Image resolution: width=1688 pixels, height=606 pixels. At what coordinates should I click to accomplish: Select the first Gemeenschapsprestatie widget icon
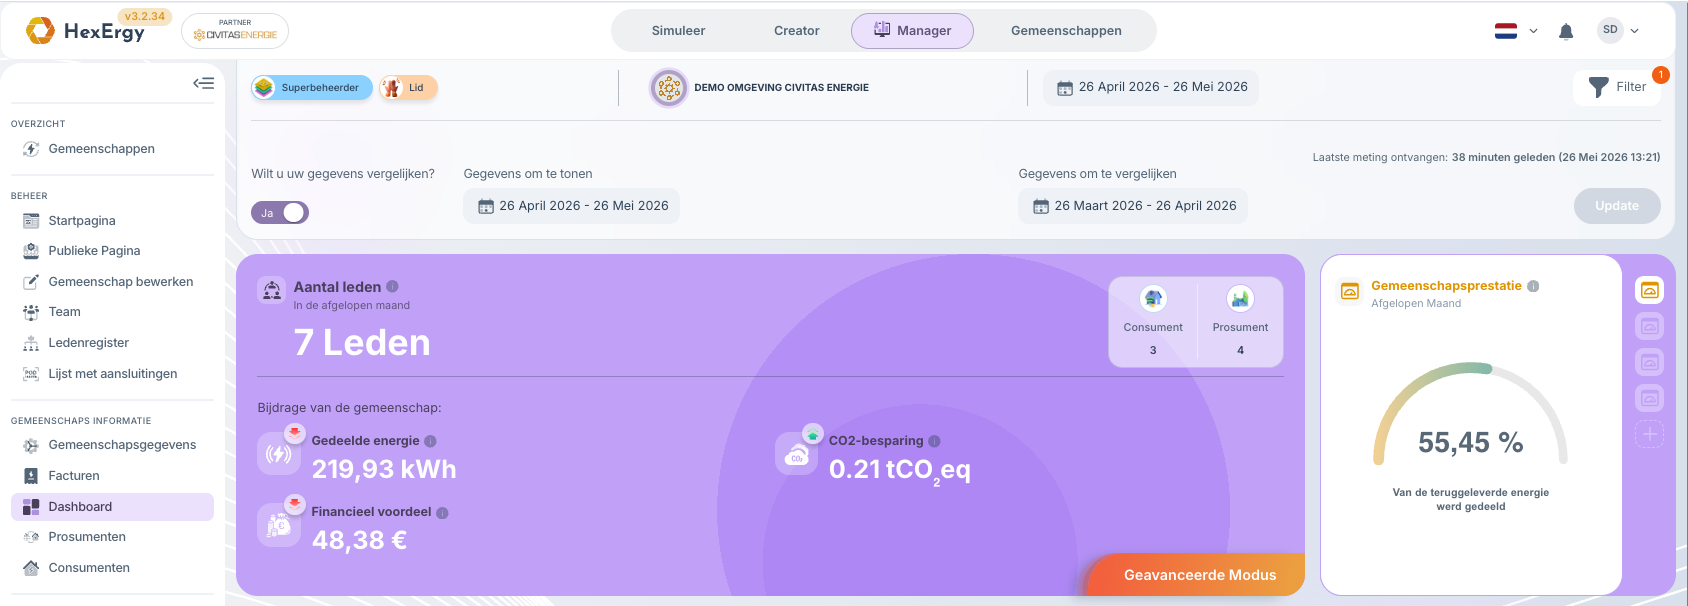tap(1650, 290)
